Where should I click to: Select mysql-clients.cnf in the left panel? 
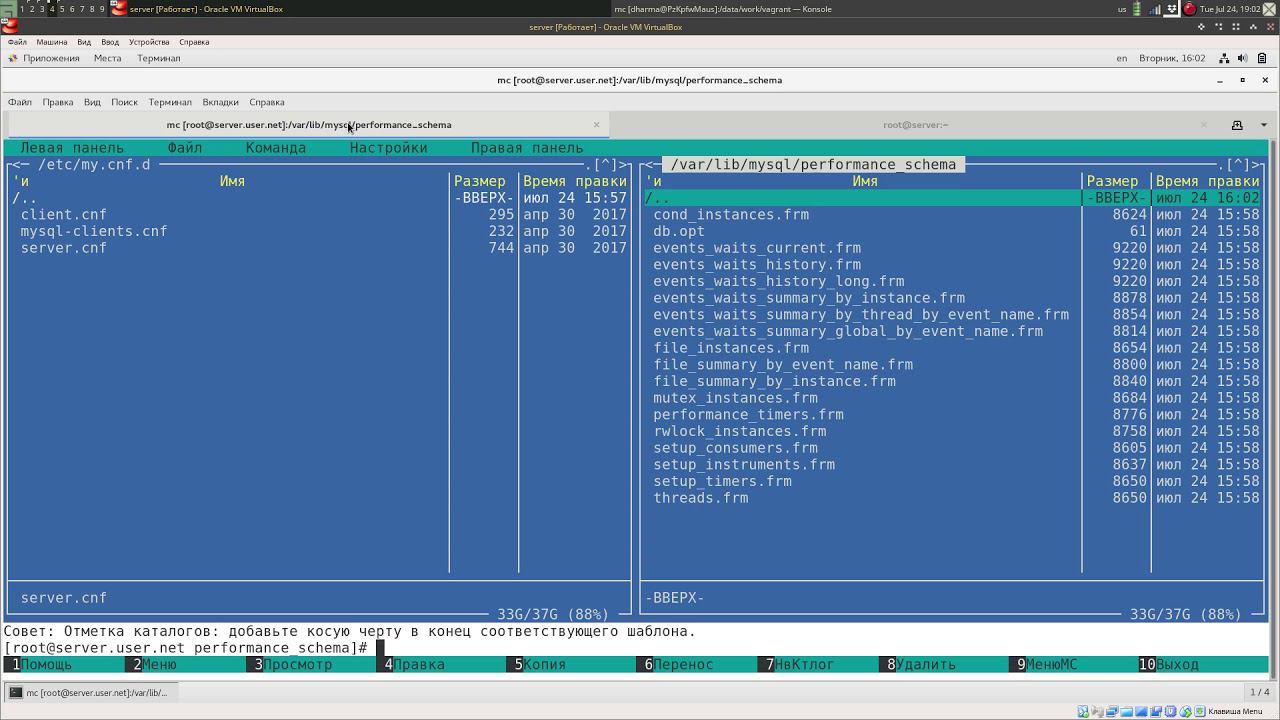click(x=94, y=231)
